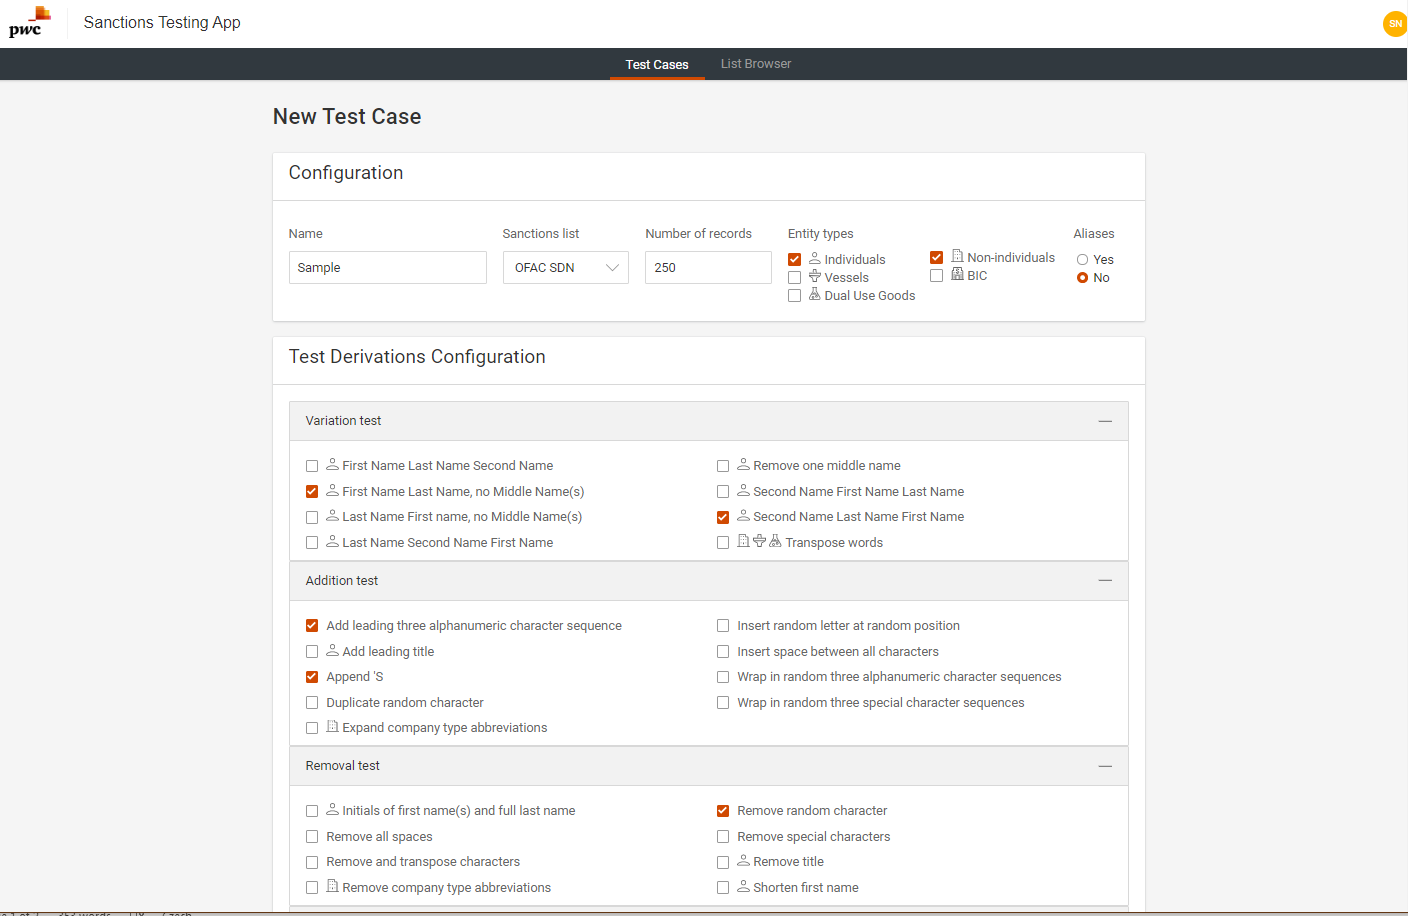Open the Sanctions list dropdown
Screen dimensions: 1410x916
pyautogui.click(x=565, y=268)
